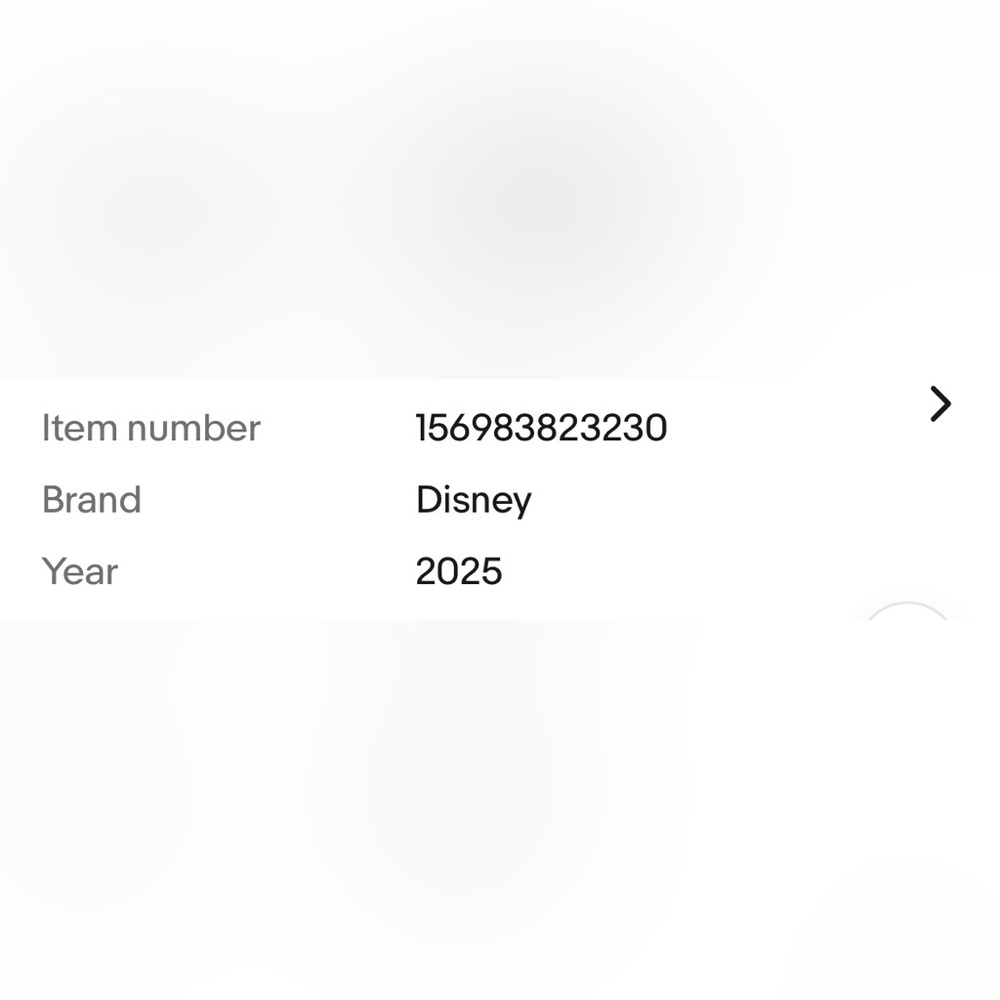Viewport: 1000px width, 1000px height.
Task: Select the 2025 year value
Action: coord(459,571)
